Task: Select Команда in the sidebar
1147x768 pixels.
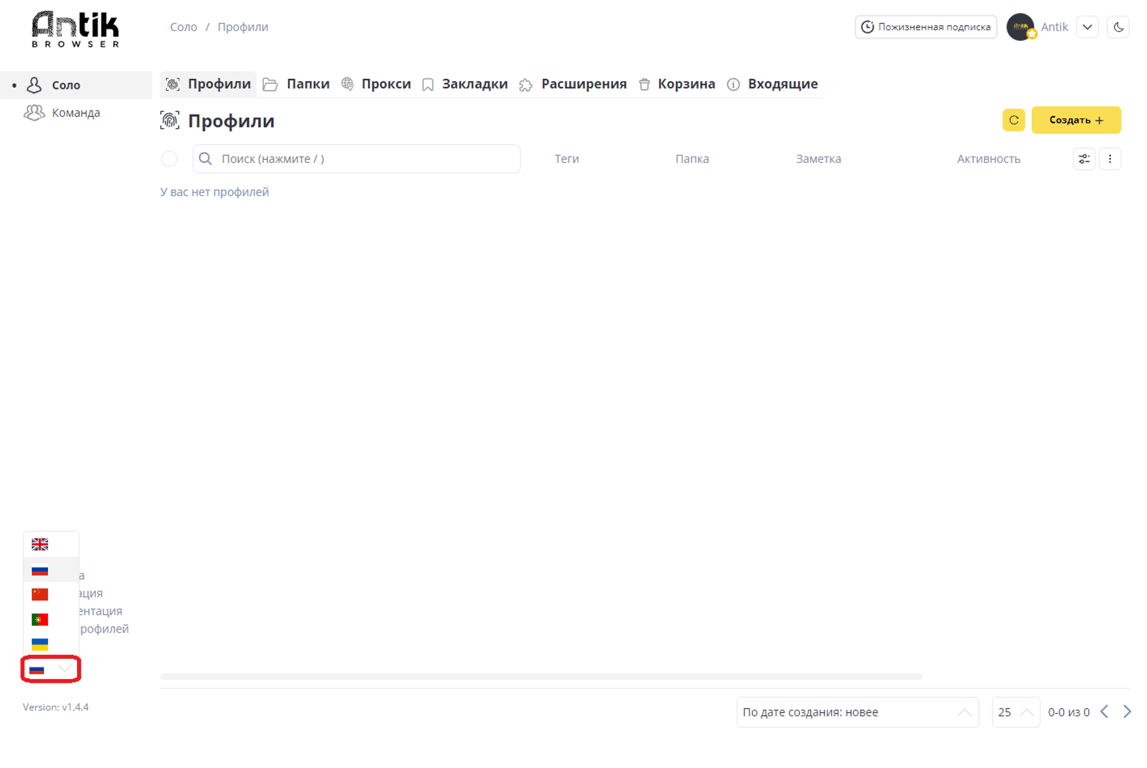Action: pos(76,113)
